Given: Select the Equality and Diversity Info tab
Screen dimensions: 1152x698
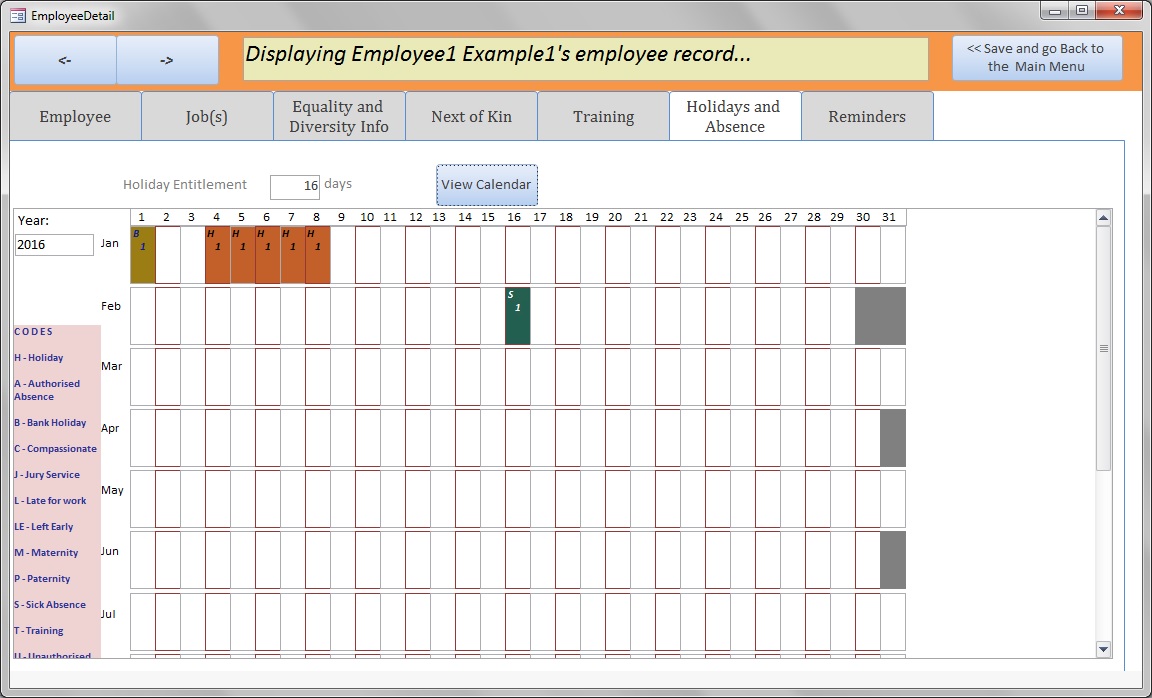Looking at the screenshot, I should tap(338, 117).
